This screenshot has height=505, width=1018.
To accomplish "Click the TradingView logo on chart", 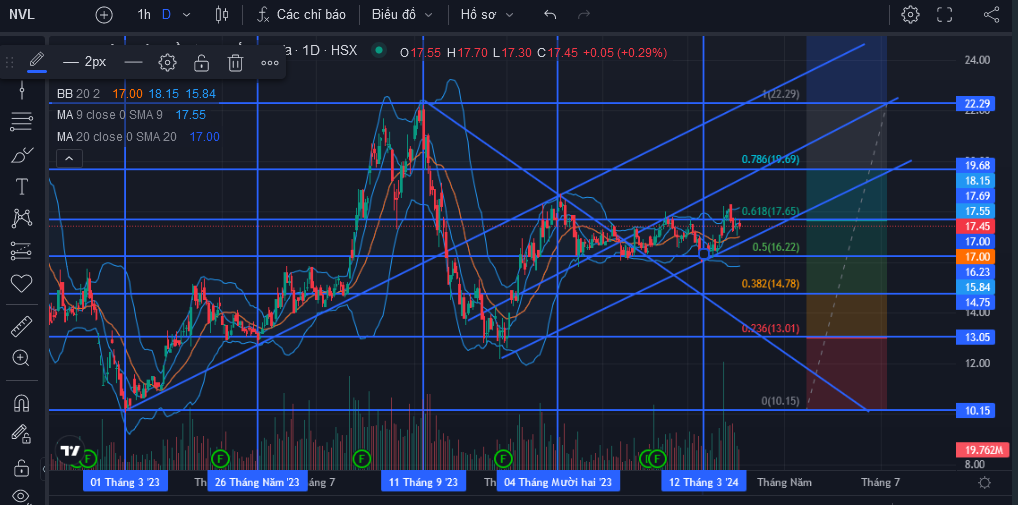I will [69, 450].
